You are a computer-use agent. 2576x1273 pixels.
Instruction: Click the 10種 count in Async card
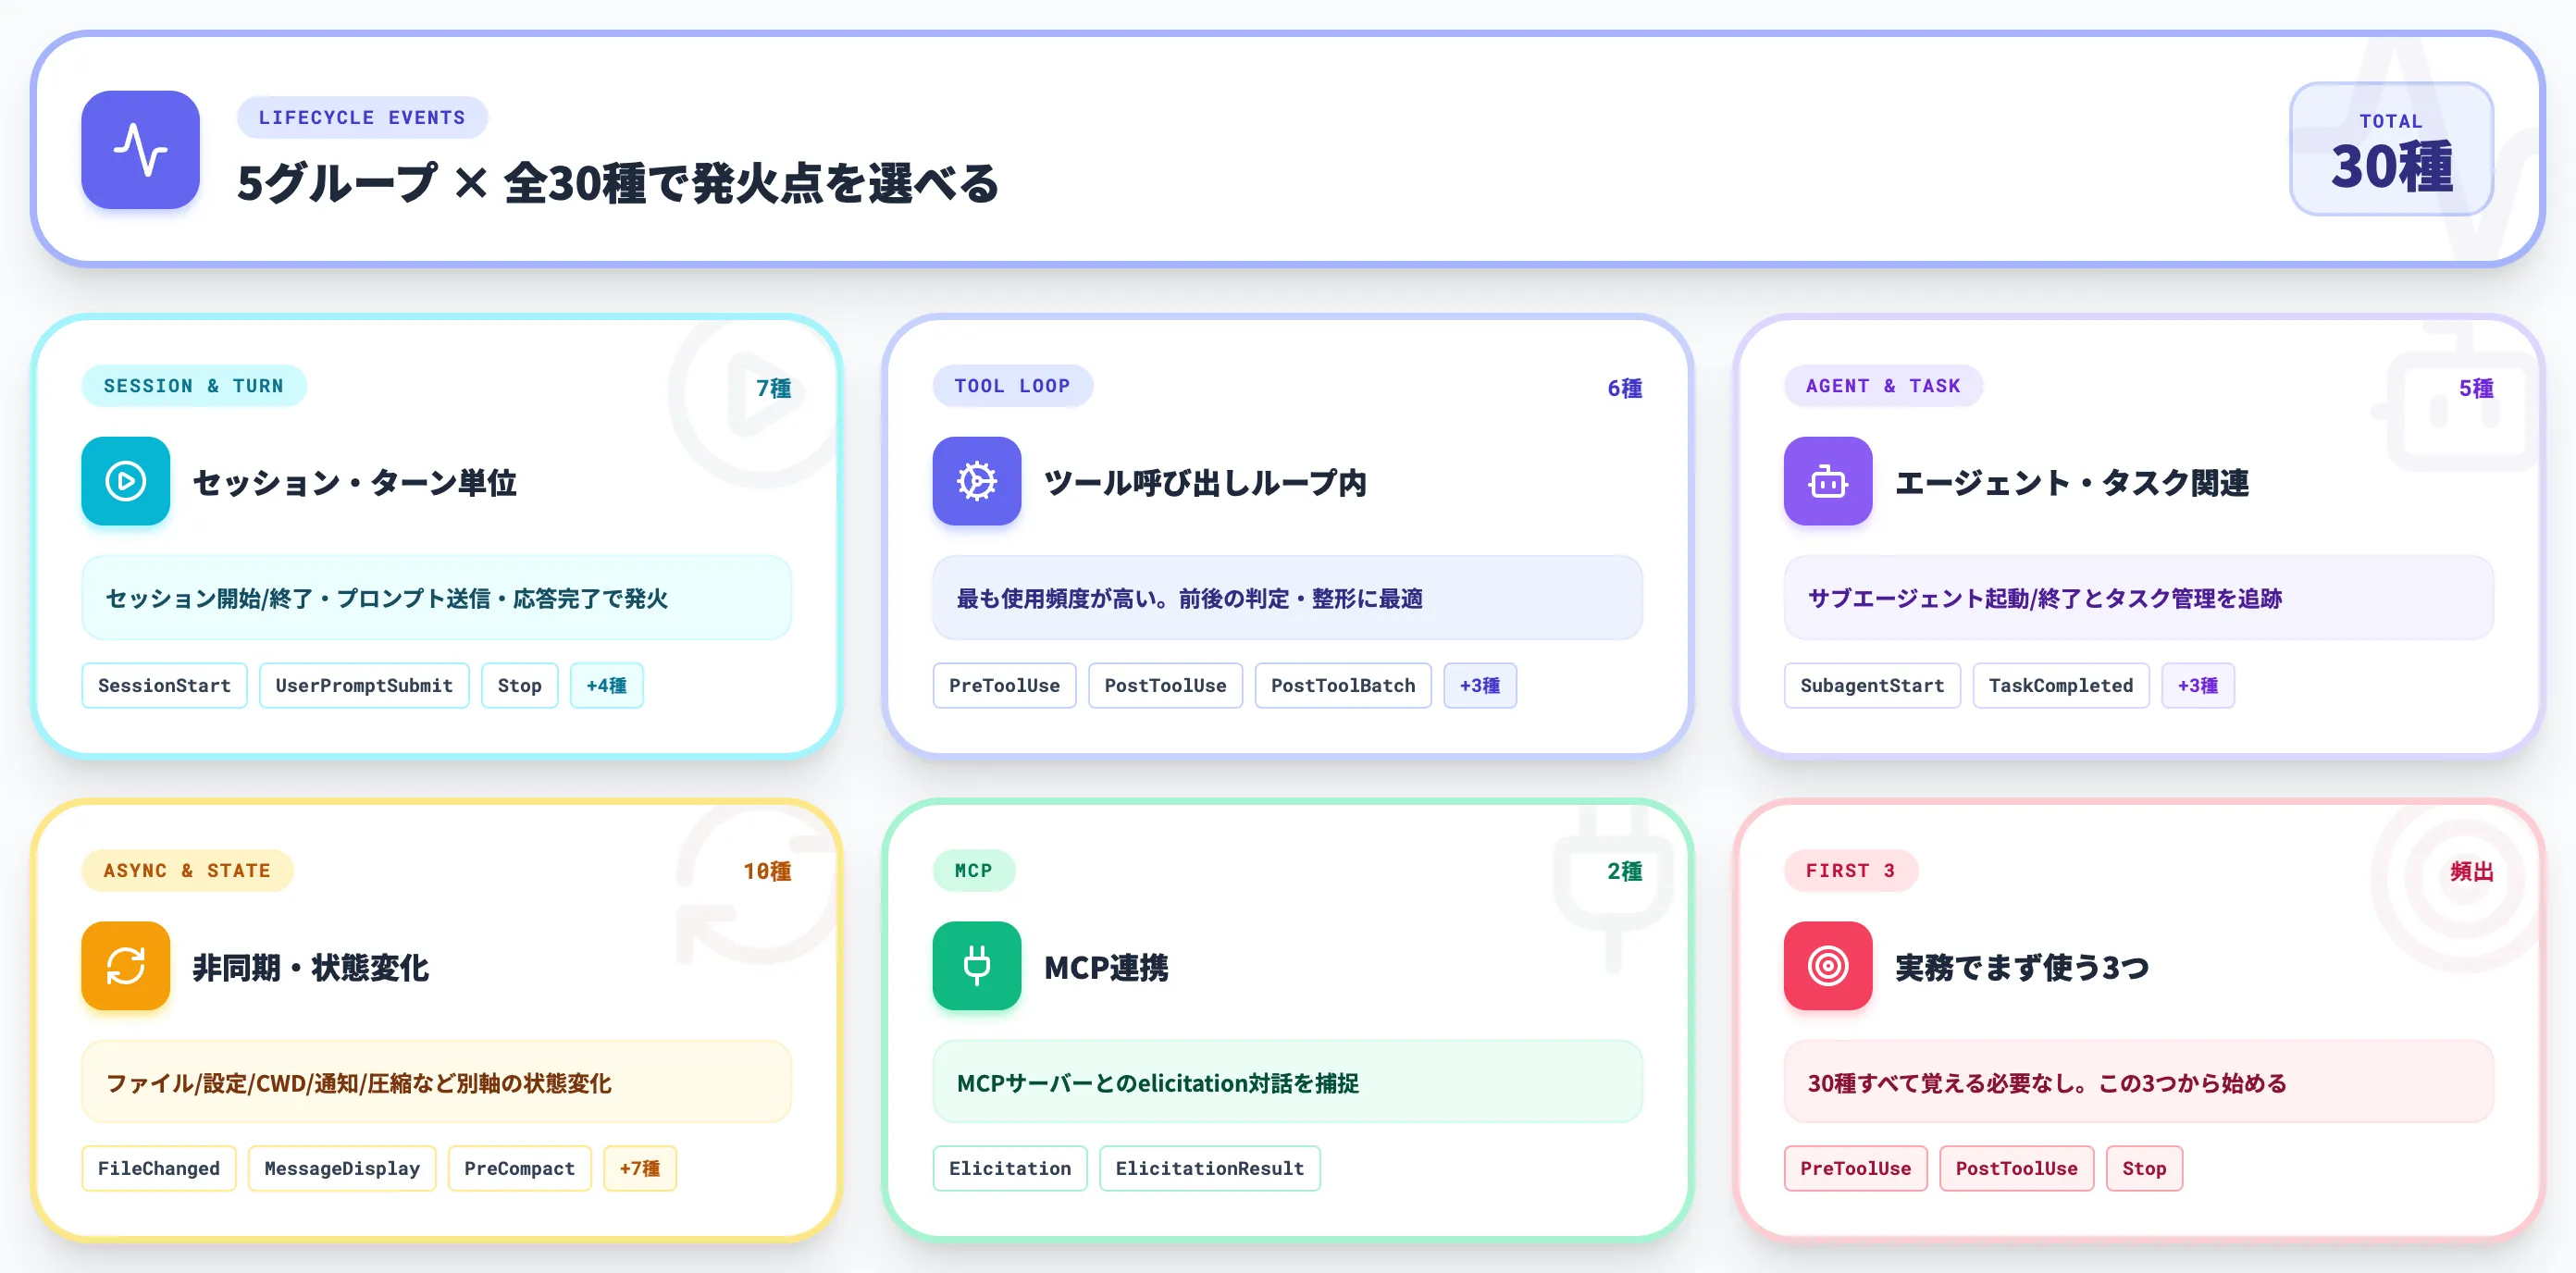[767, 872]
